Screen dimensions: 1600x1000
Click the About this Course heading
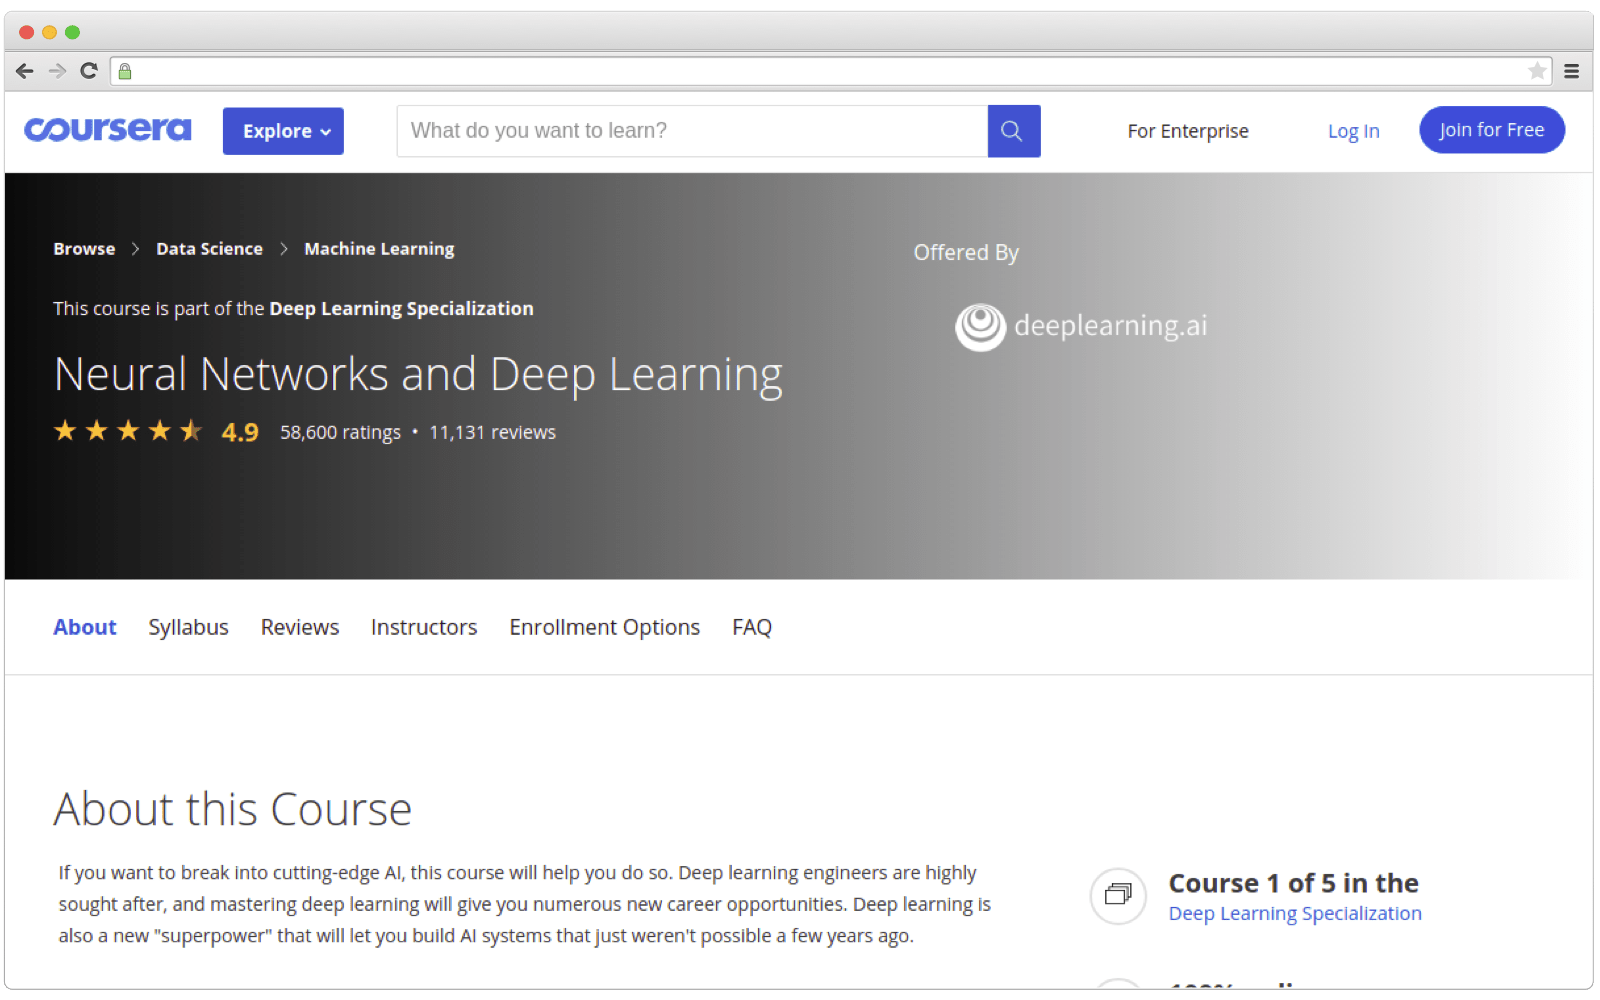233,809
